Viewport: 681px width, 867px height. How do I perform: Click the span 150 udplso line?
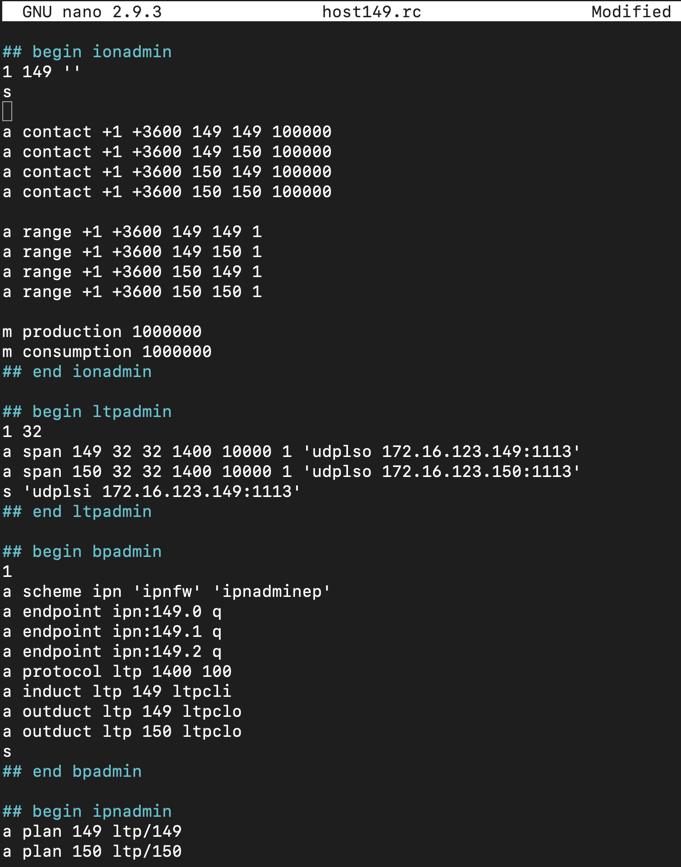291,472
